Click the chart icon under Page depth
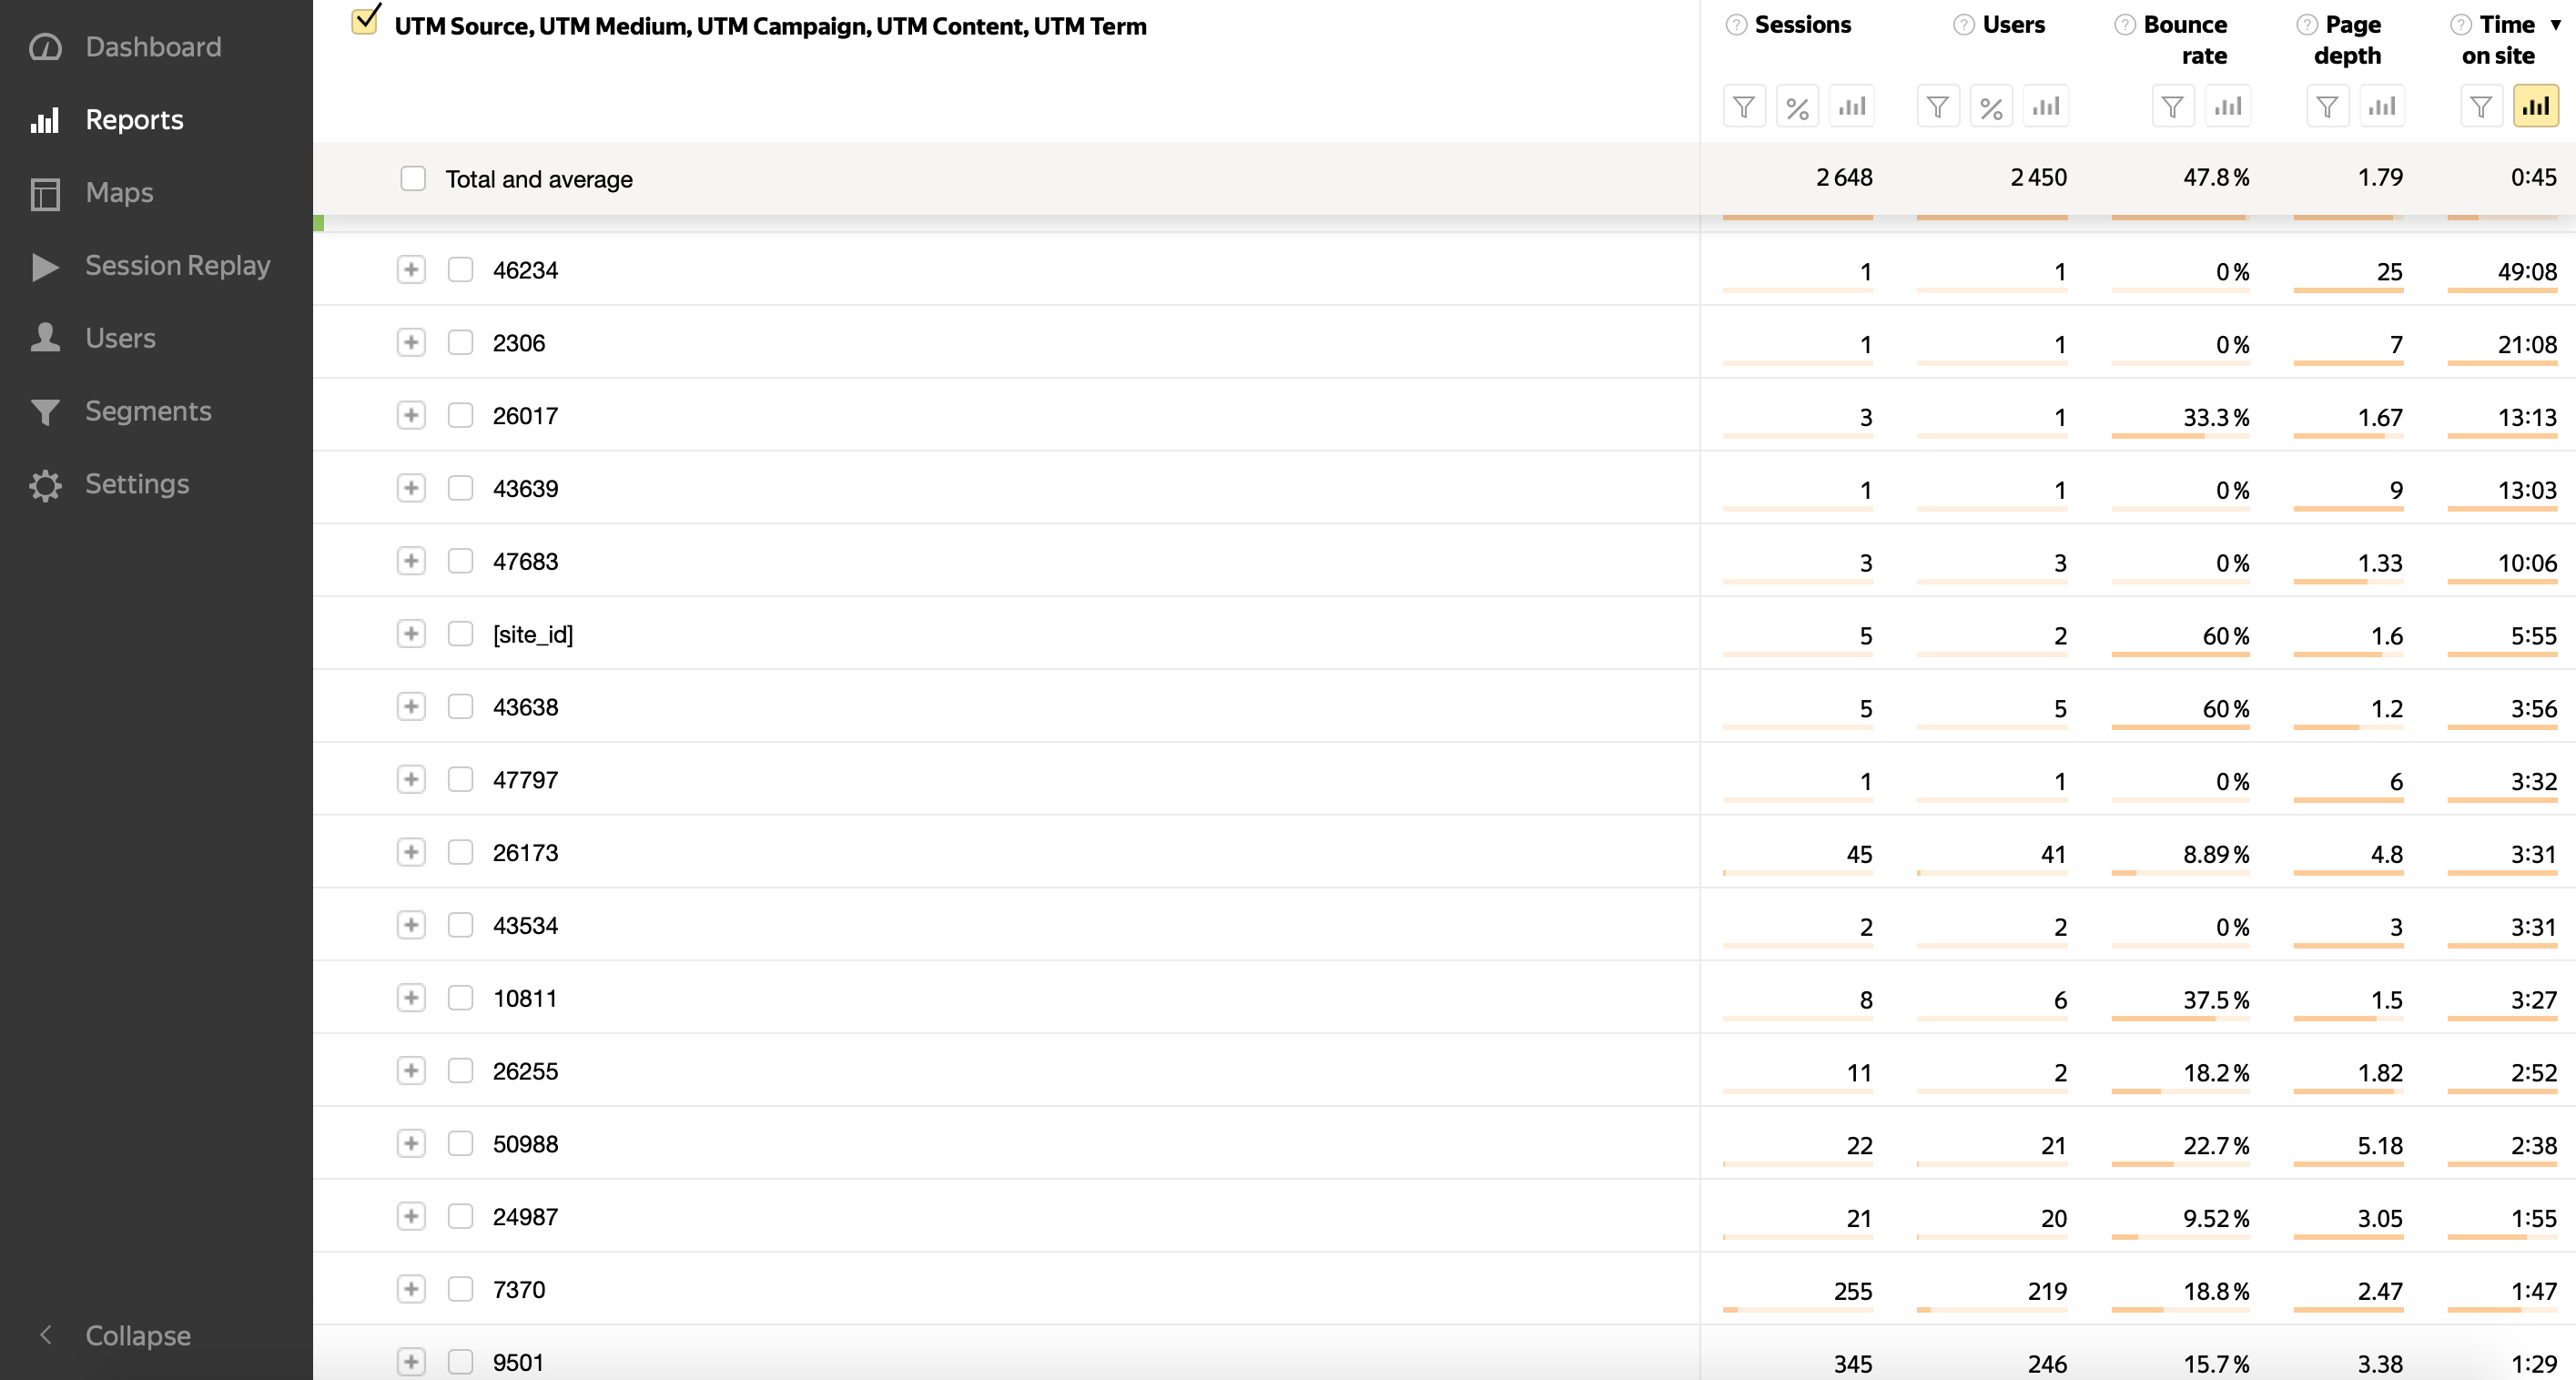Screen dimensions: 2576x1380 [x=2382, y=106]
